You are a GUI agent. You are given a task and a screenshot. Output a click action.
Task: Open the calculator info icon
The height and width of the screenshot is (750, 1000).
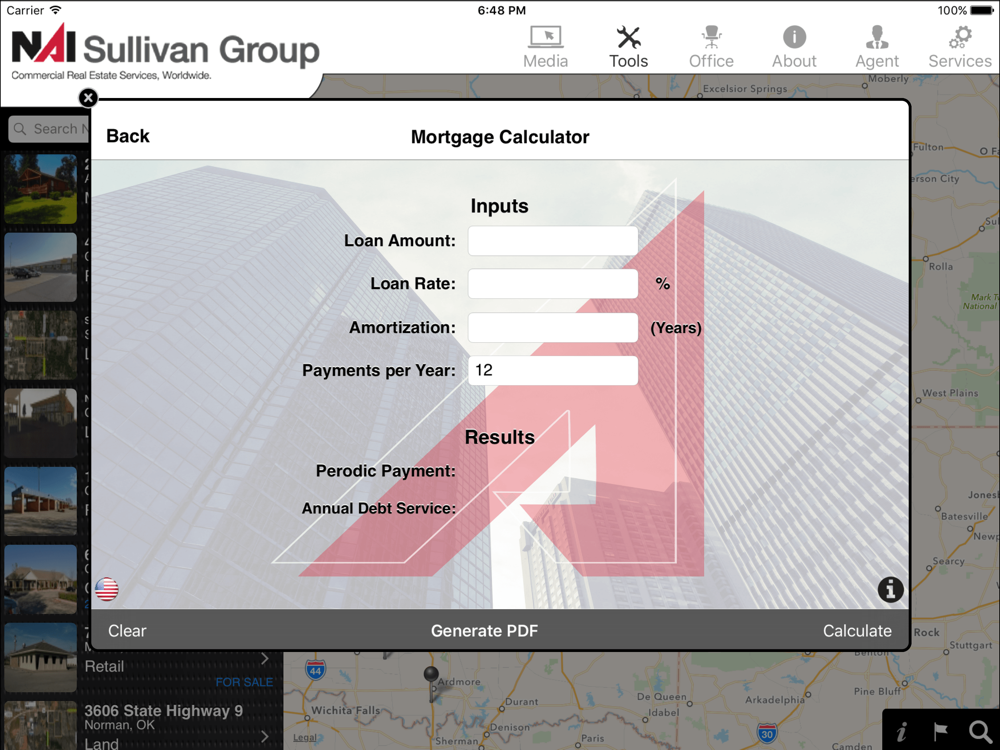(x=890, y=589)
